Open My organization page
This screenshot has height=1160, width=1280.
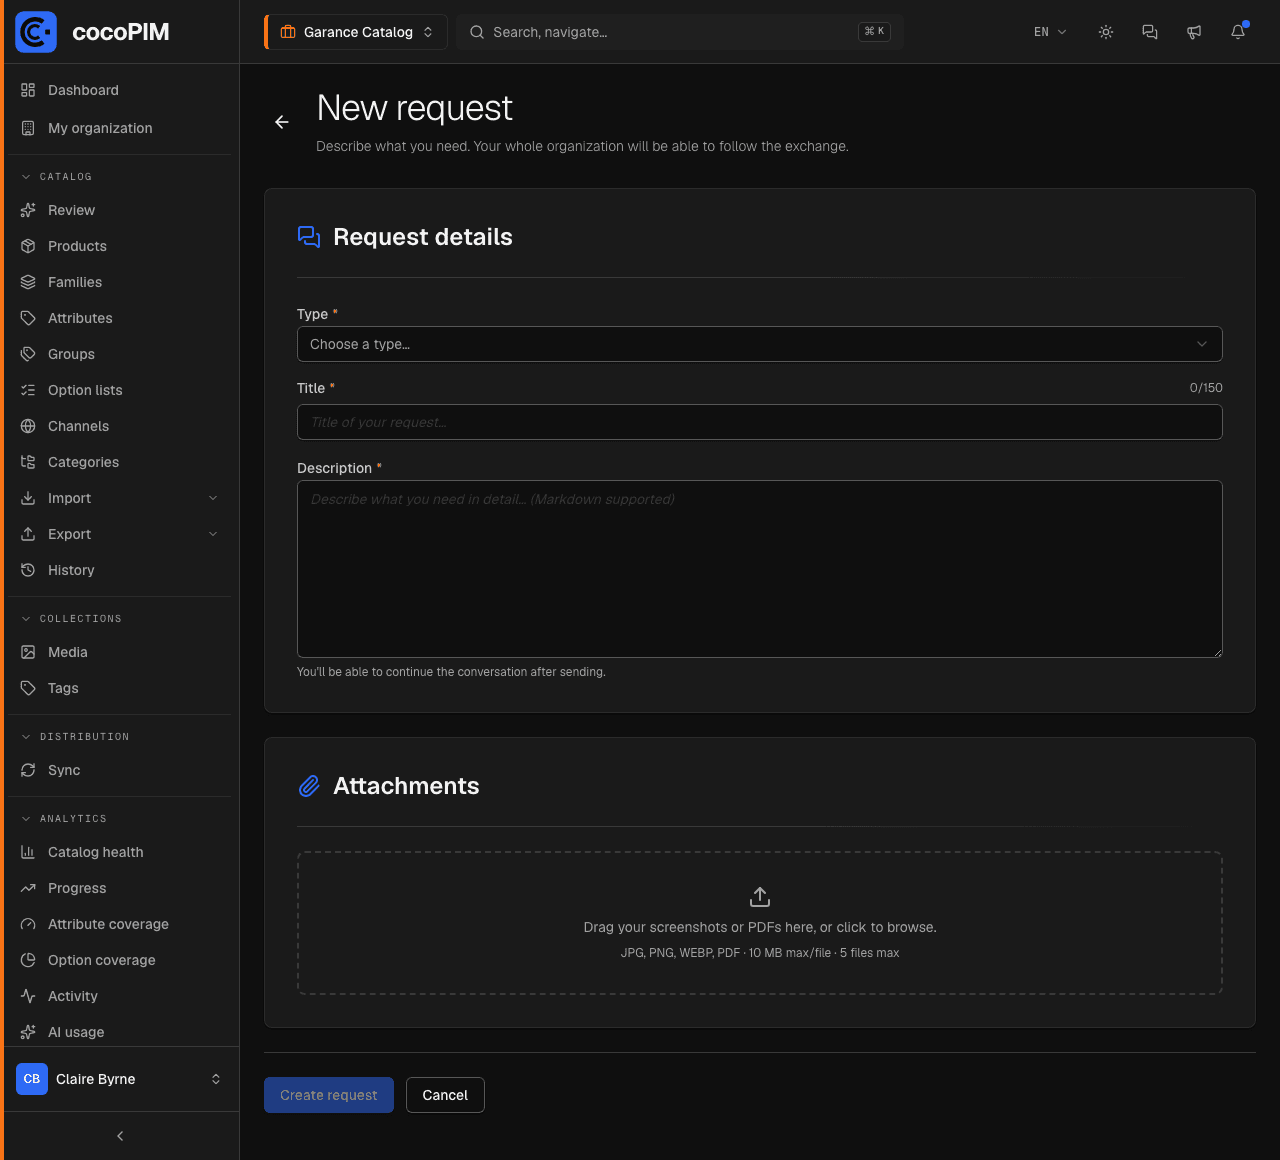(119, 128)
